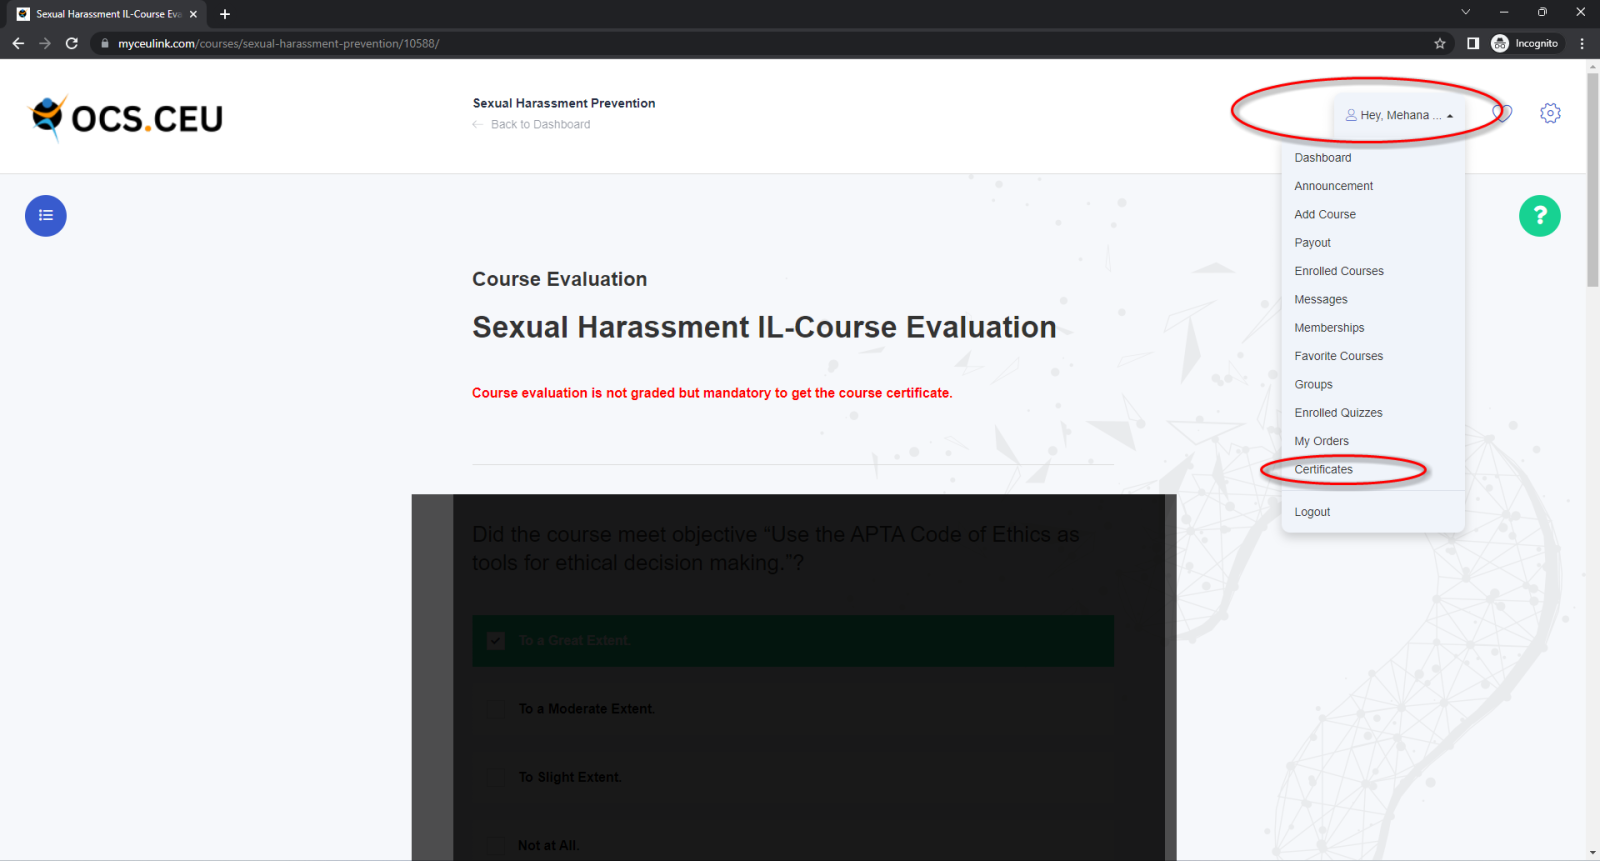The image size is (1600, 861).
Task: Collapse the 'Hey, Mehana' user dropdown
Action: click(1399, 115)
